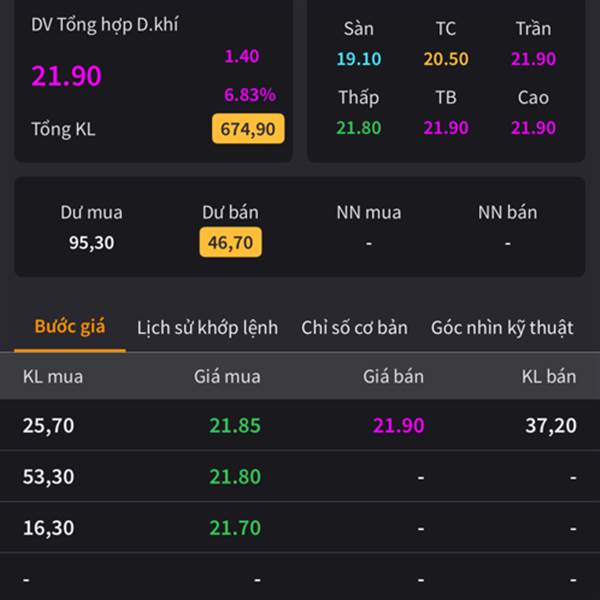Viewport: 600px width, 600px height.
Task: Tap the Dư bán value 46,70
Action: coord(230,242)
